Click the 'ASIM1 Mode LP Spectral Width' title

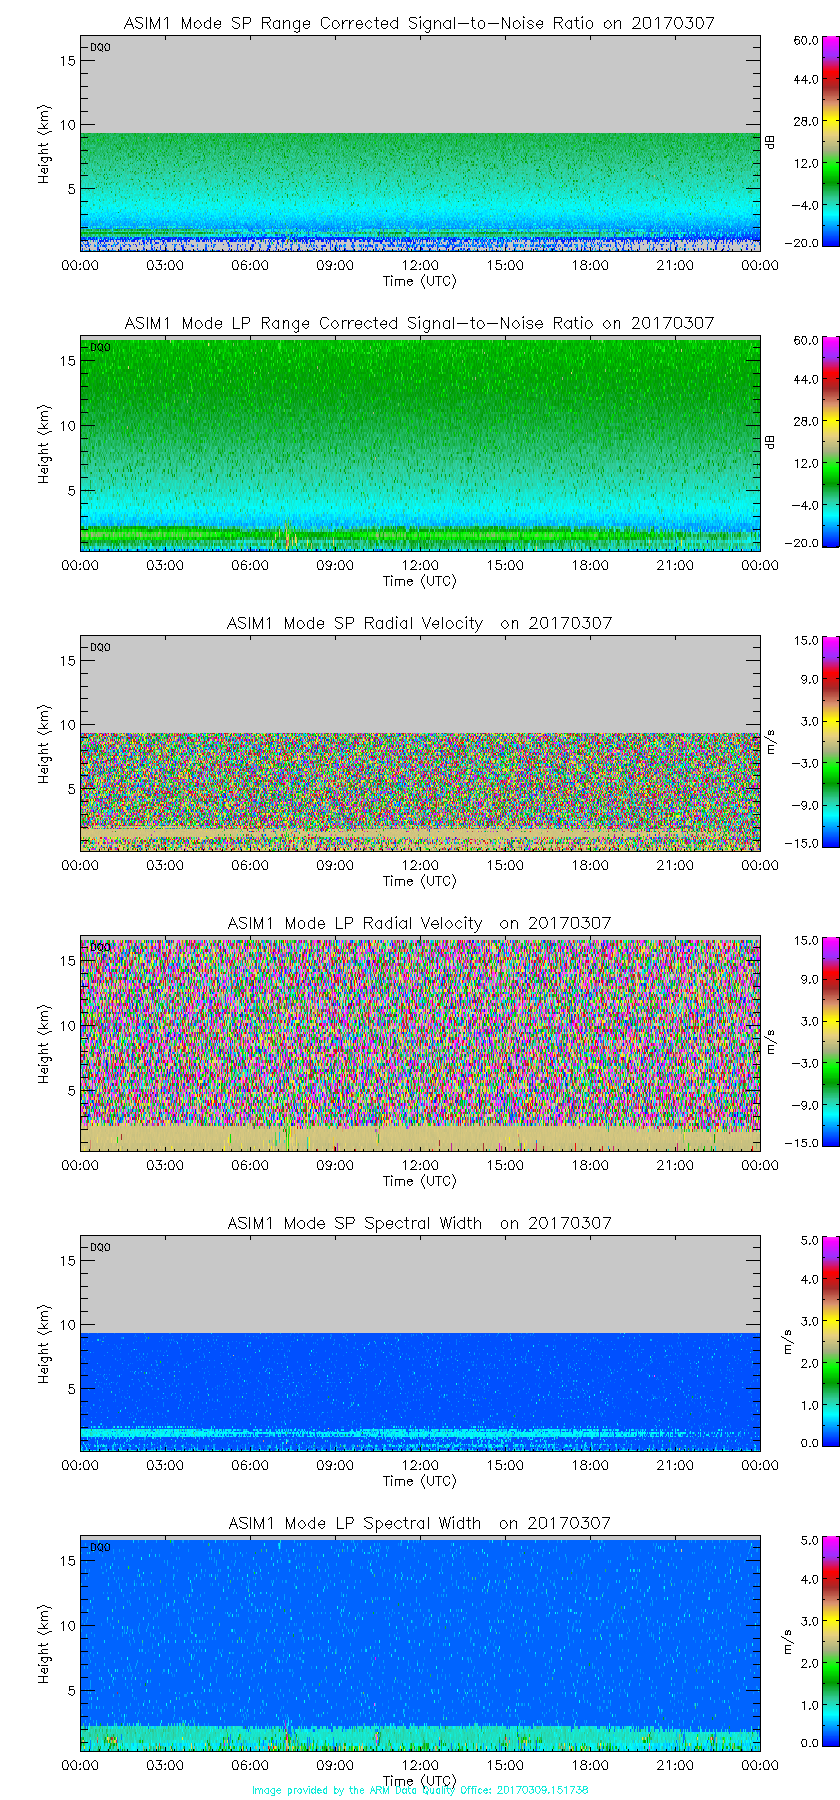[x=419, y=1523]
